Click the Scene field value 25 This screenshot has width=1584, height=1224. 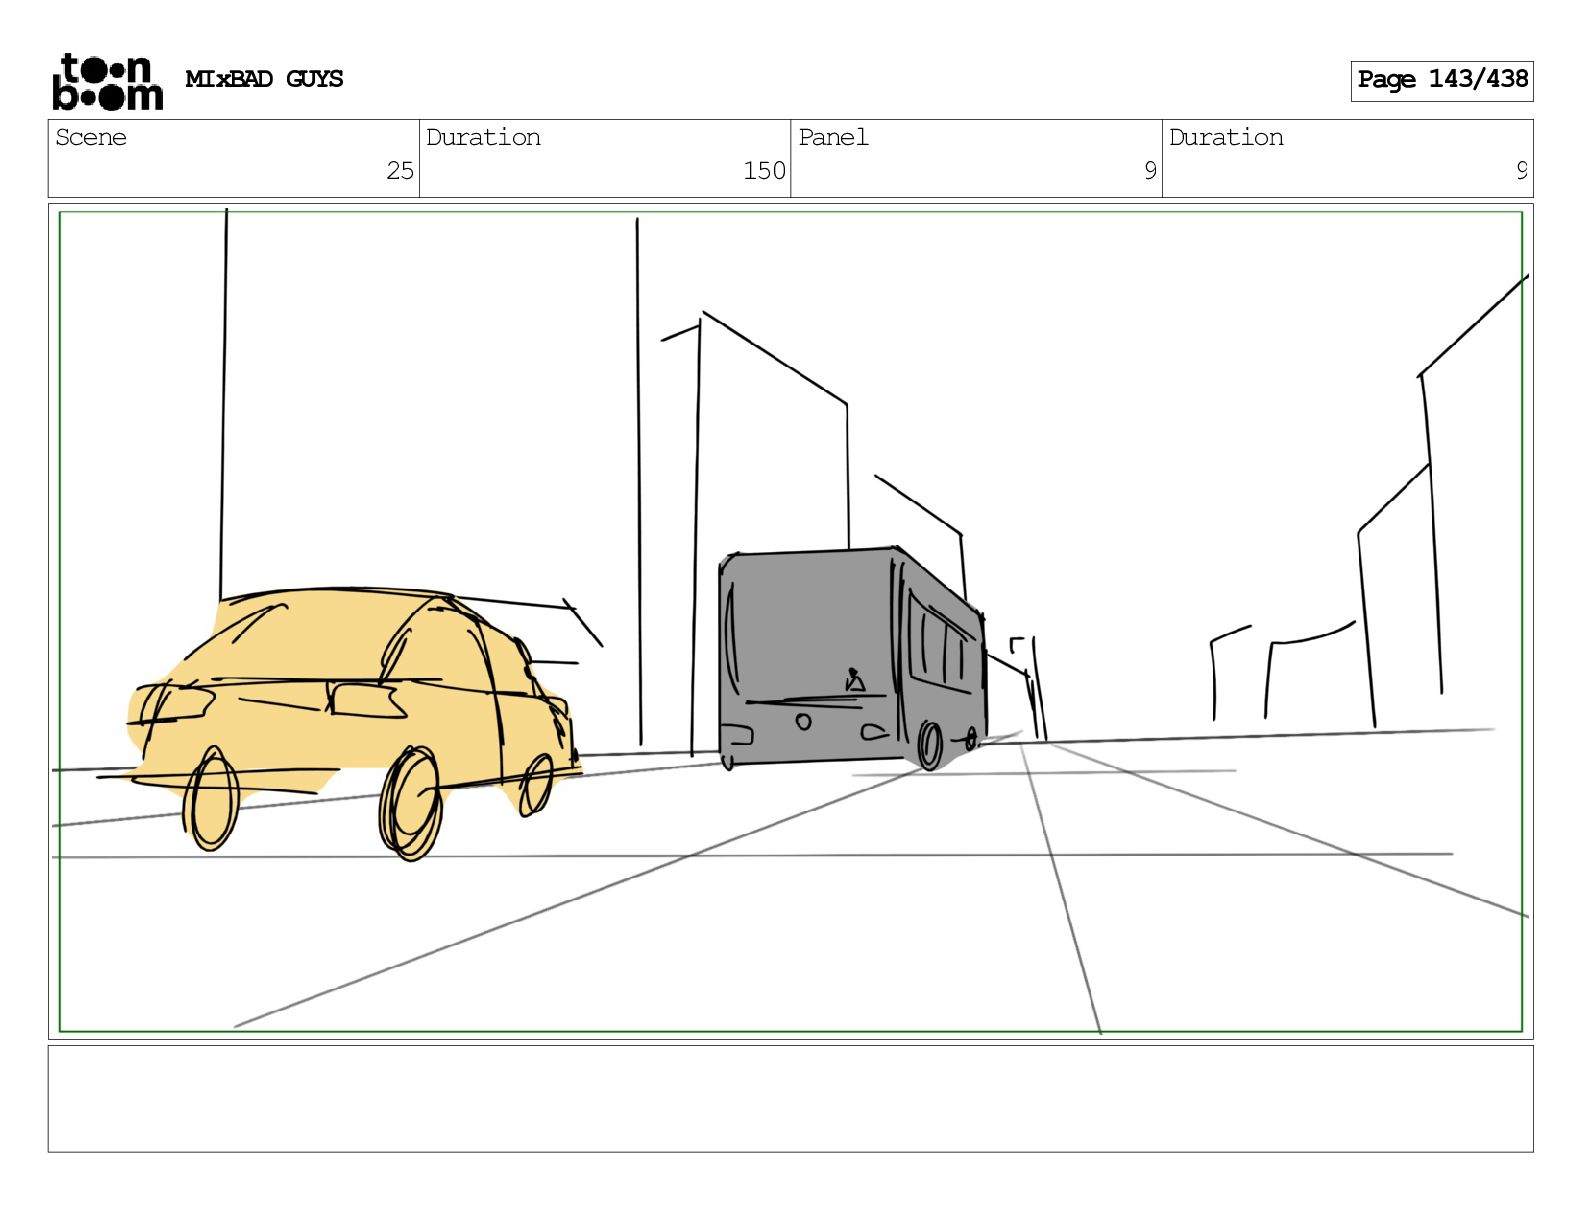tap(400, 171)
